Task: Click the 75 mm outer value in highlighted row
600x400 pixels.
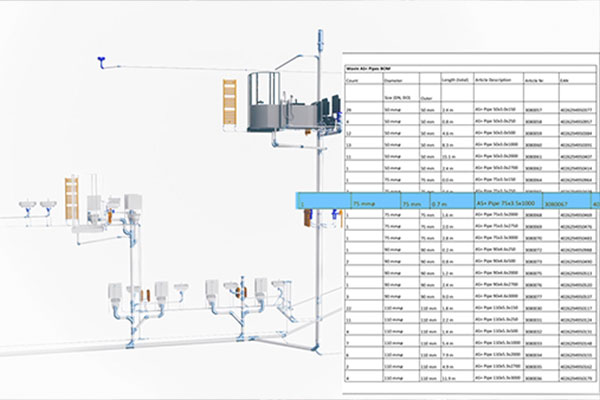Action: point(412,202)
